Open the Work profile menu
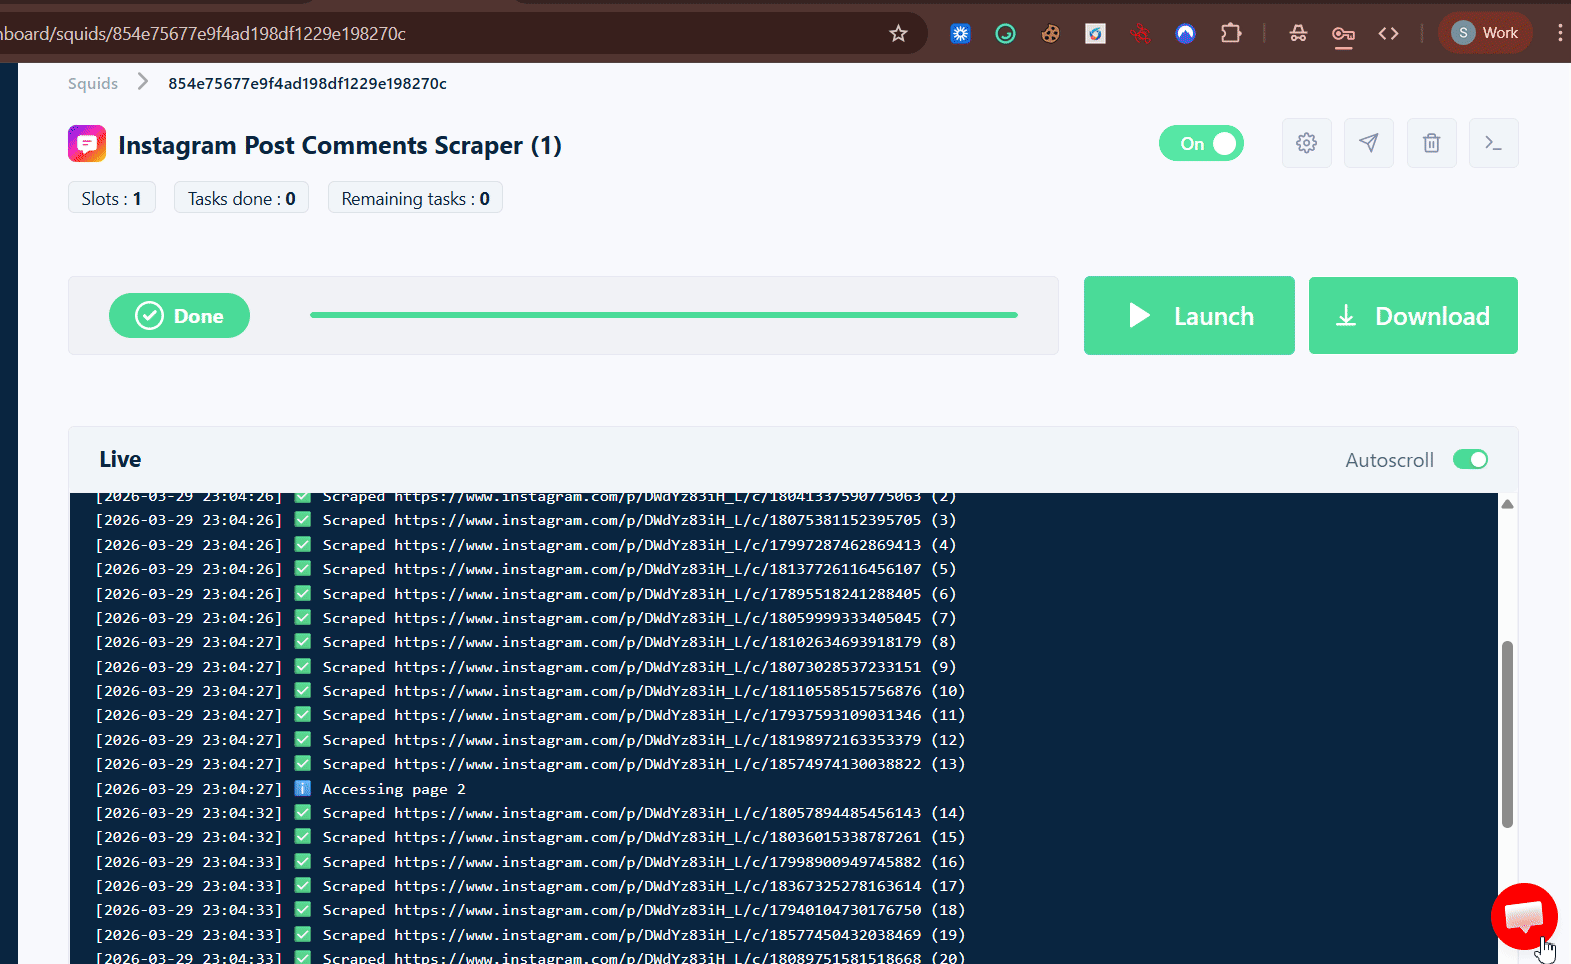 (1485, 33)
